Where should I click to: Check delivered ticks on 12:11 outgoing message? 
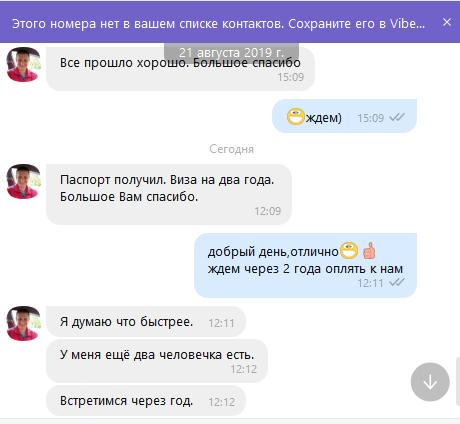pyautogui.click(x=397, y=283)
